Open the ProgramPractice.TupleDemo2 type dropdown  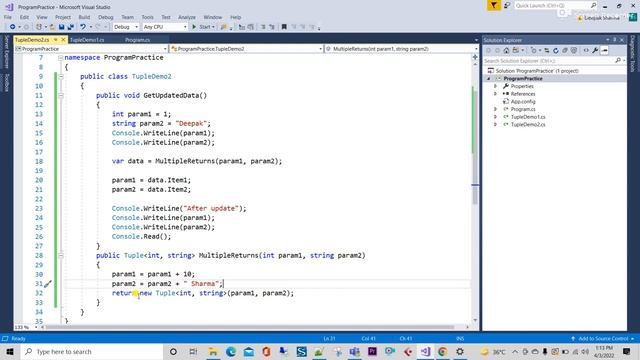coord(246,49)
